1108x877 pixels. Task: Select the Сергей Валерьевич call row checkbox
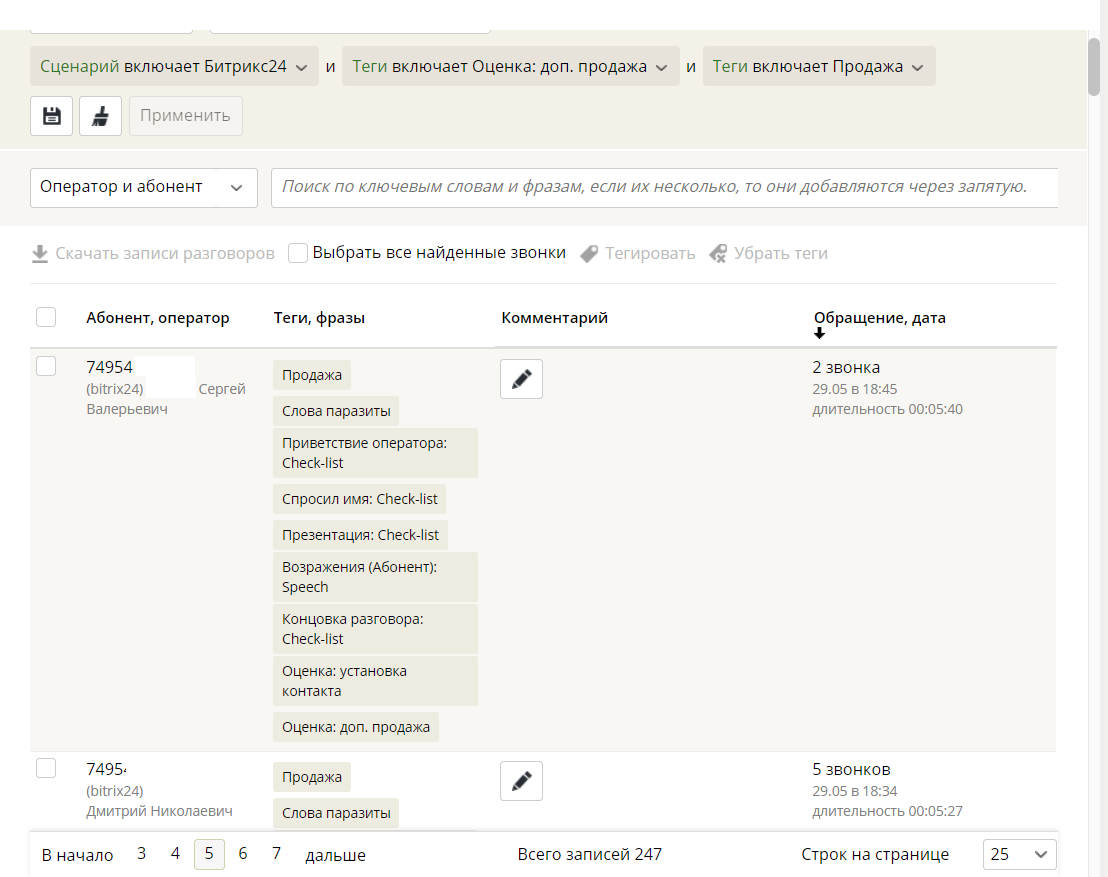click(x=46, y=367)
